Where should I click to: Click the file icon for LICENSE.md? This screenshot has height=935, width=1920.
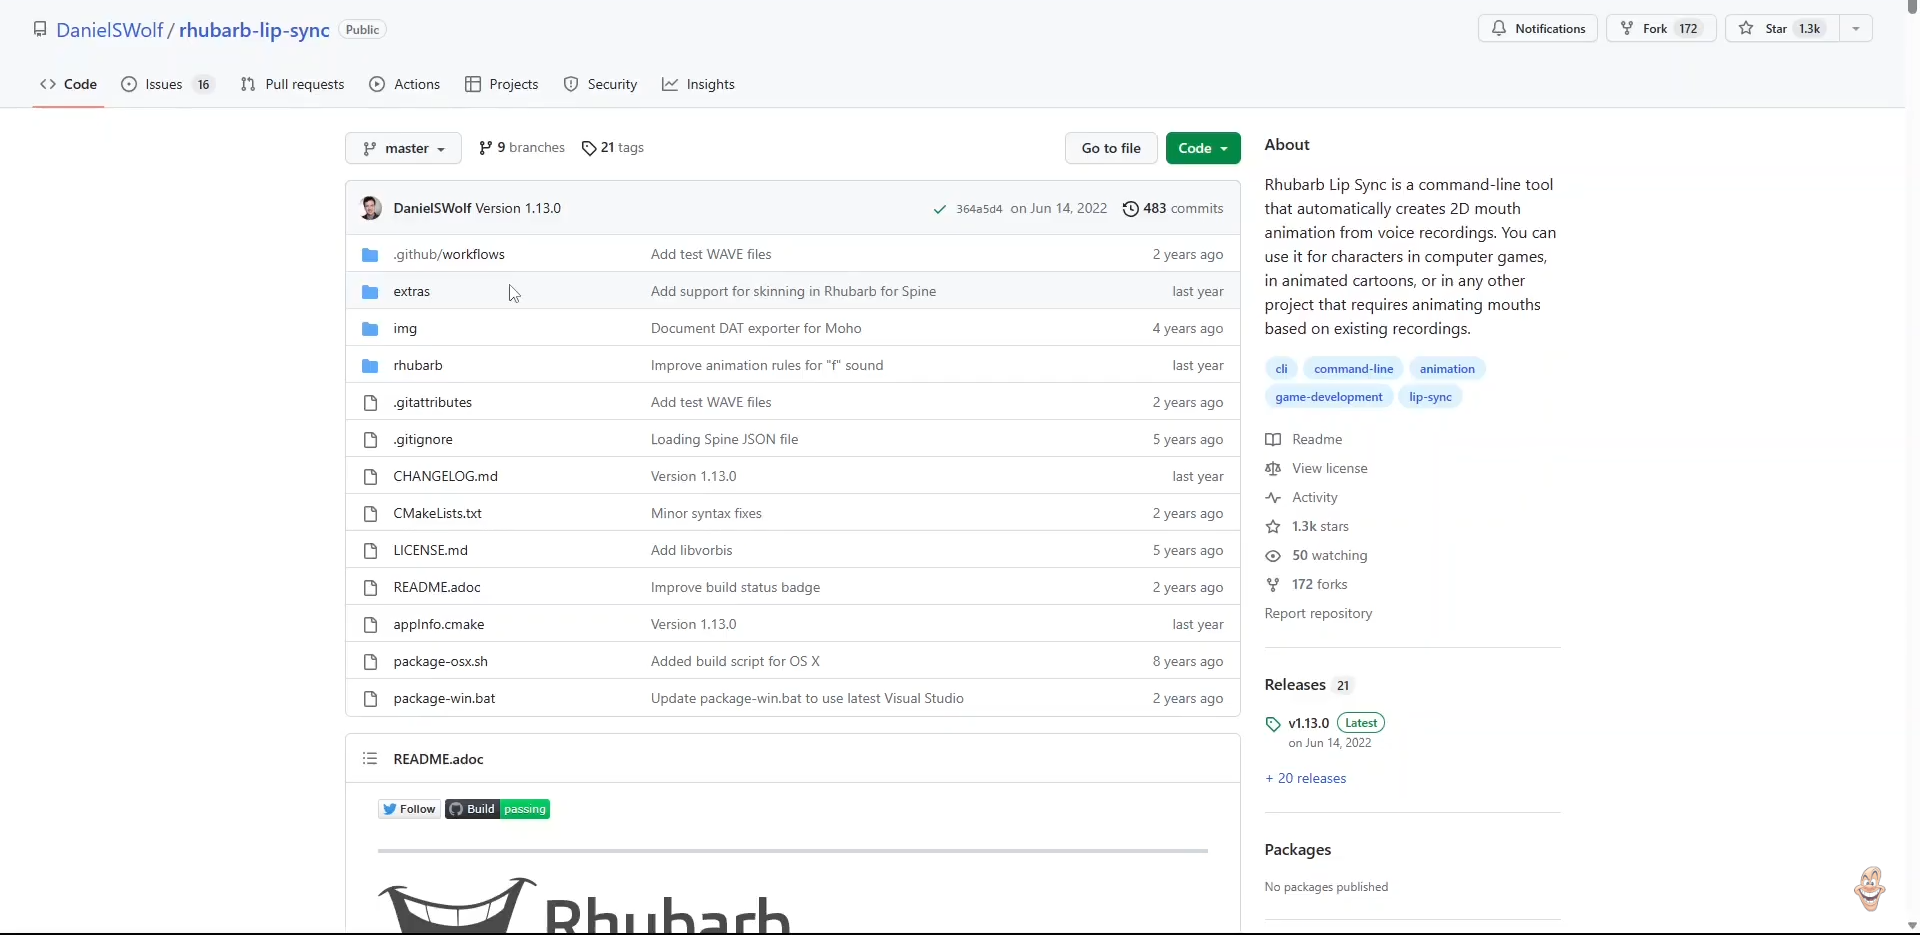click(x=370, y=551)
